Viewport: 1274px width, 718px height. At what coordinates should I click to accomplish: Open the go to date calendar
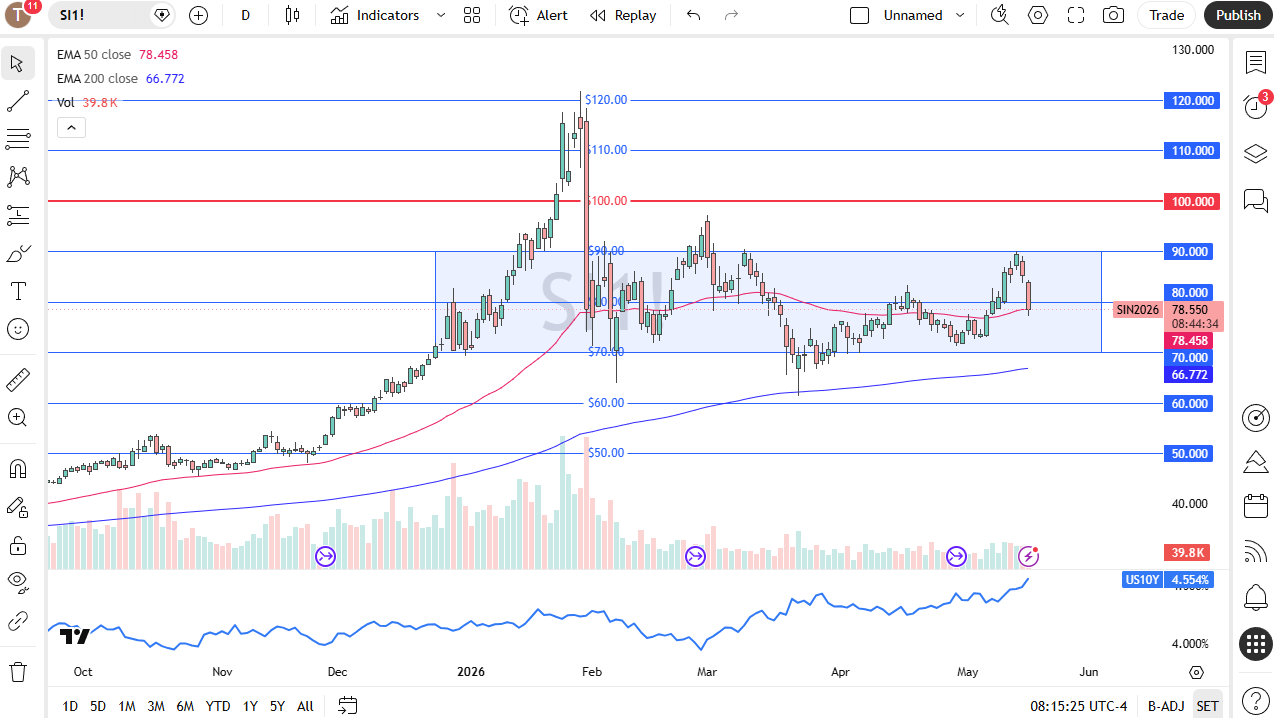347,706
